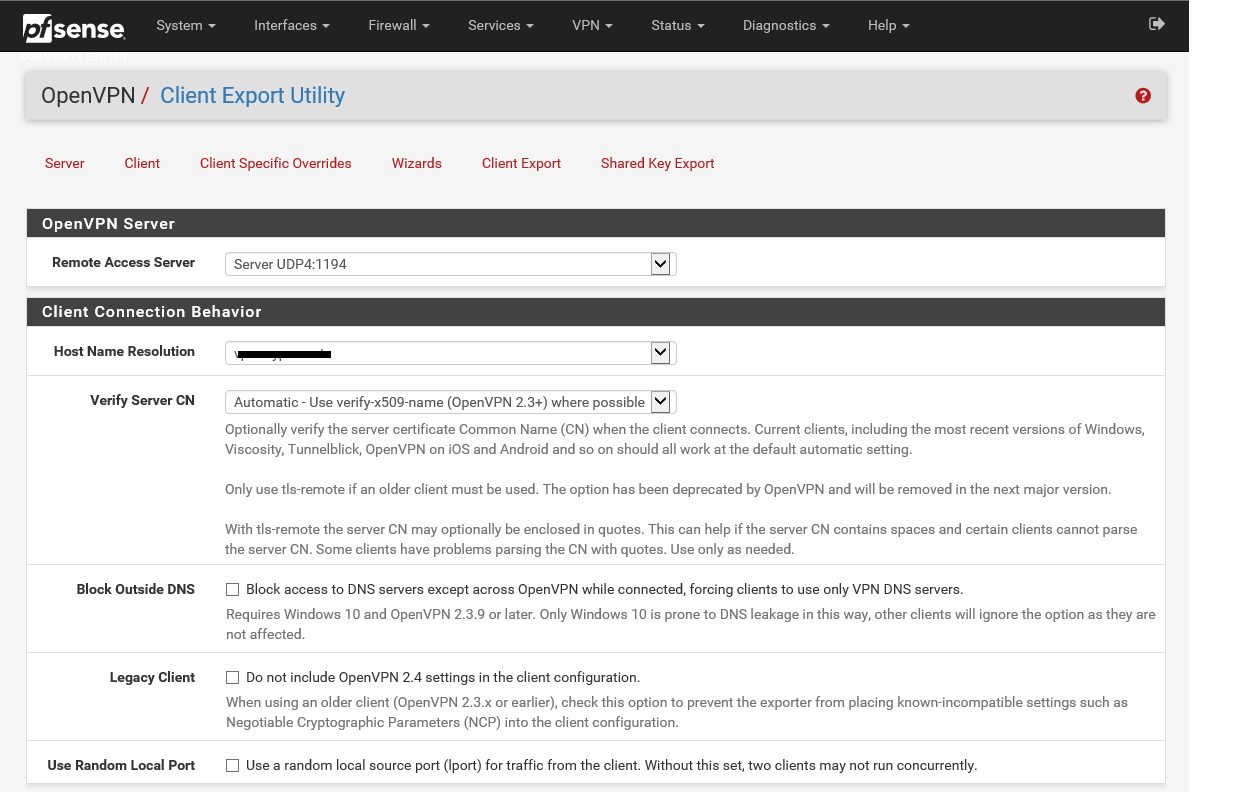The height and width of the screenshot is (792, 1246).
Task: Open the Firewall menu
Action: click(399, 25)
